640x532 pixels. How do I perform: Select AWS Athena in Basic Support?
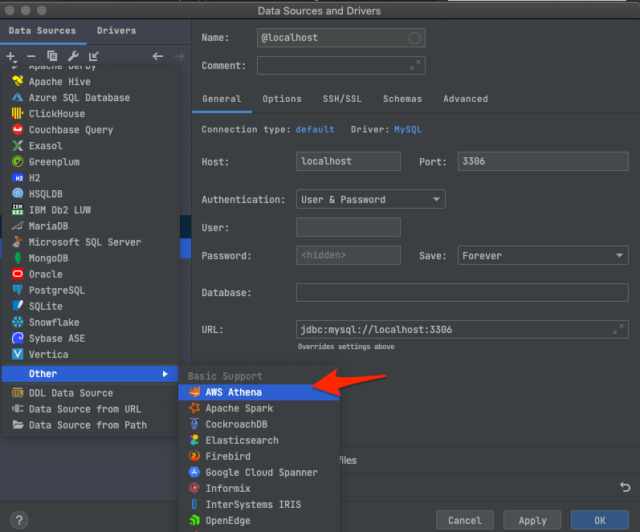[259, 392]
